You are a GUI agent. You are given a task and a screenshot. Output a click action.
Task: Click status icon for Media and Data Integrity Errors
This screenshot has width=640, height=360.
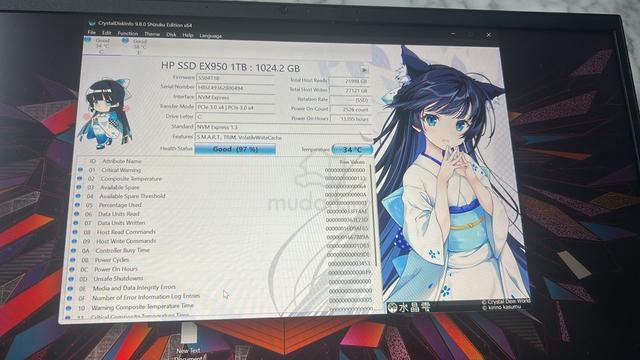tap(69, 289)
